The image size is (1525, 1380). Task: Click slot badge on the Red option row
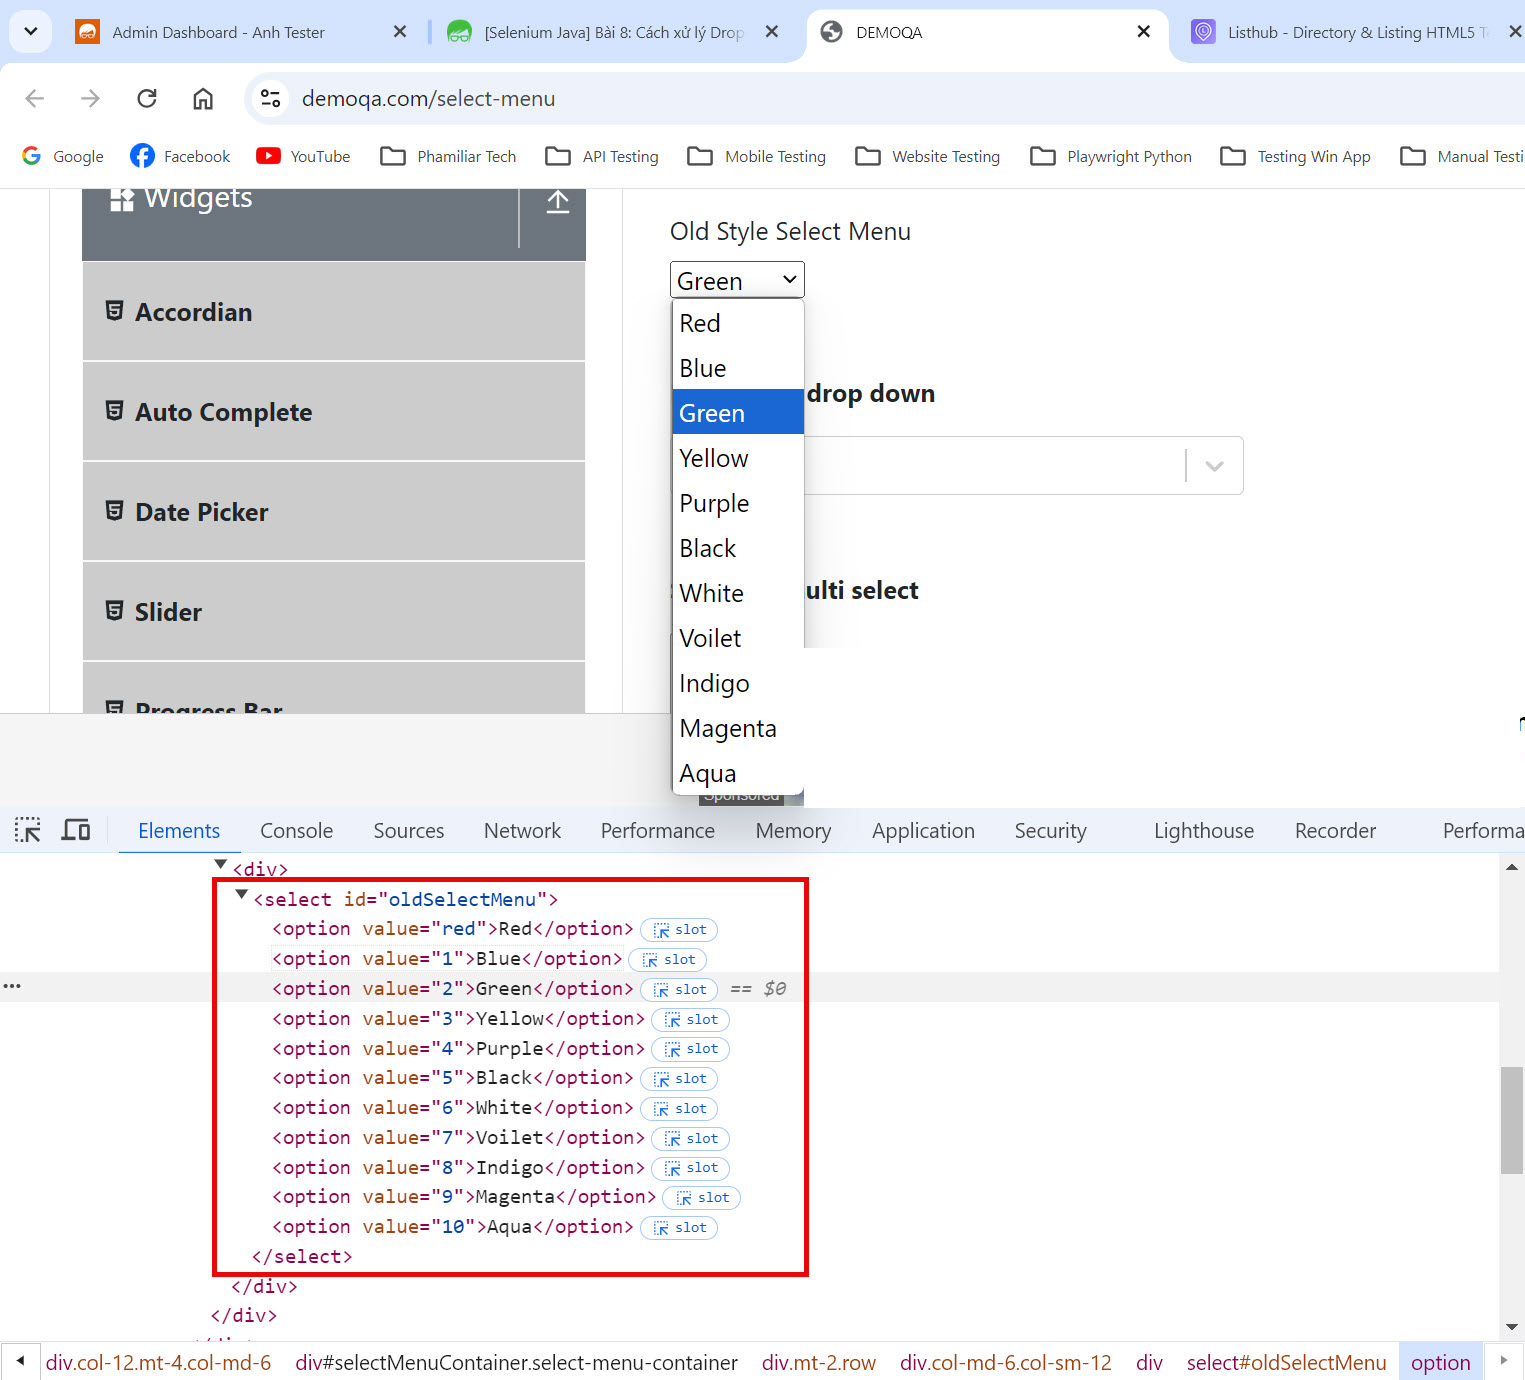[x=679, y=930]
